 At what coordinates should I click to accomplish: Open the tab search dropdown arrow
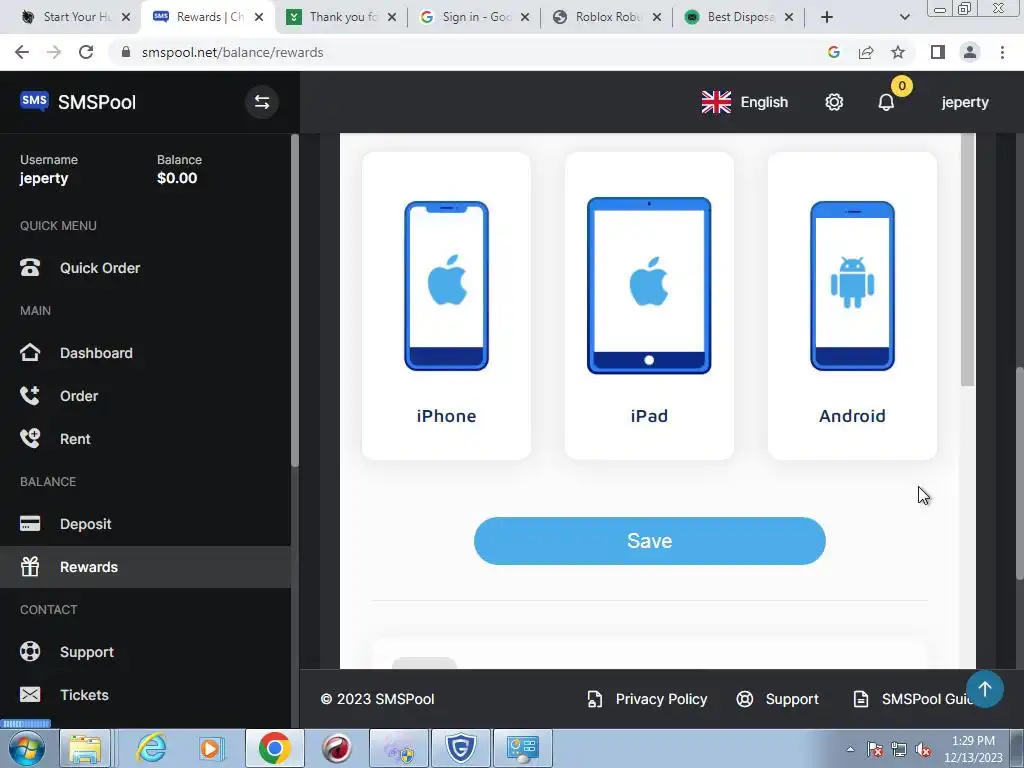coord(904,17)
